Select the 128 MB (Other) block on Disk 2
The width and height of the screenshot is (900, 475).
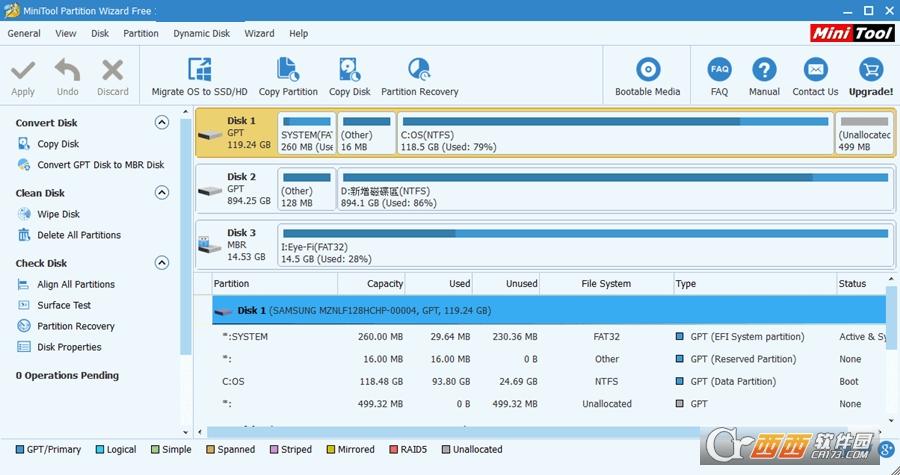click(307, 189)
